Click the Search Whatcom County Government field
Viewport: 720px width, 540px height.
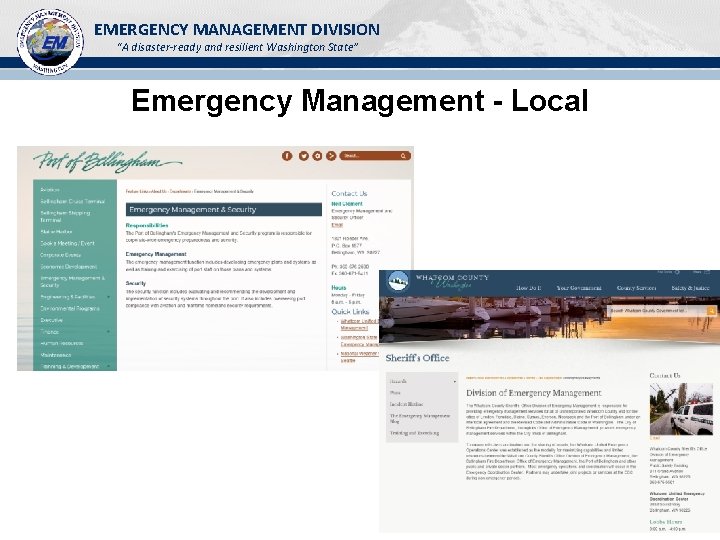657,311
